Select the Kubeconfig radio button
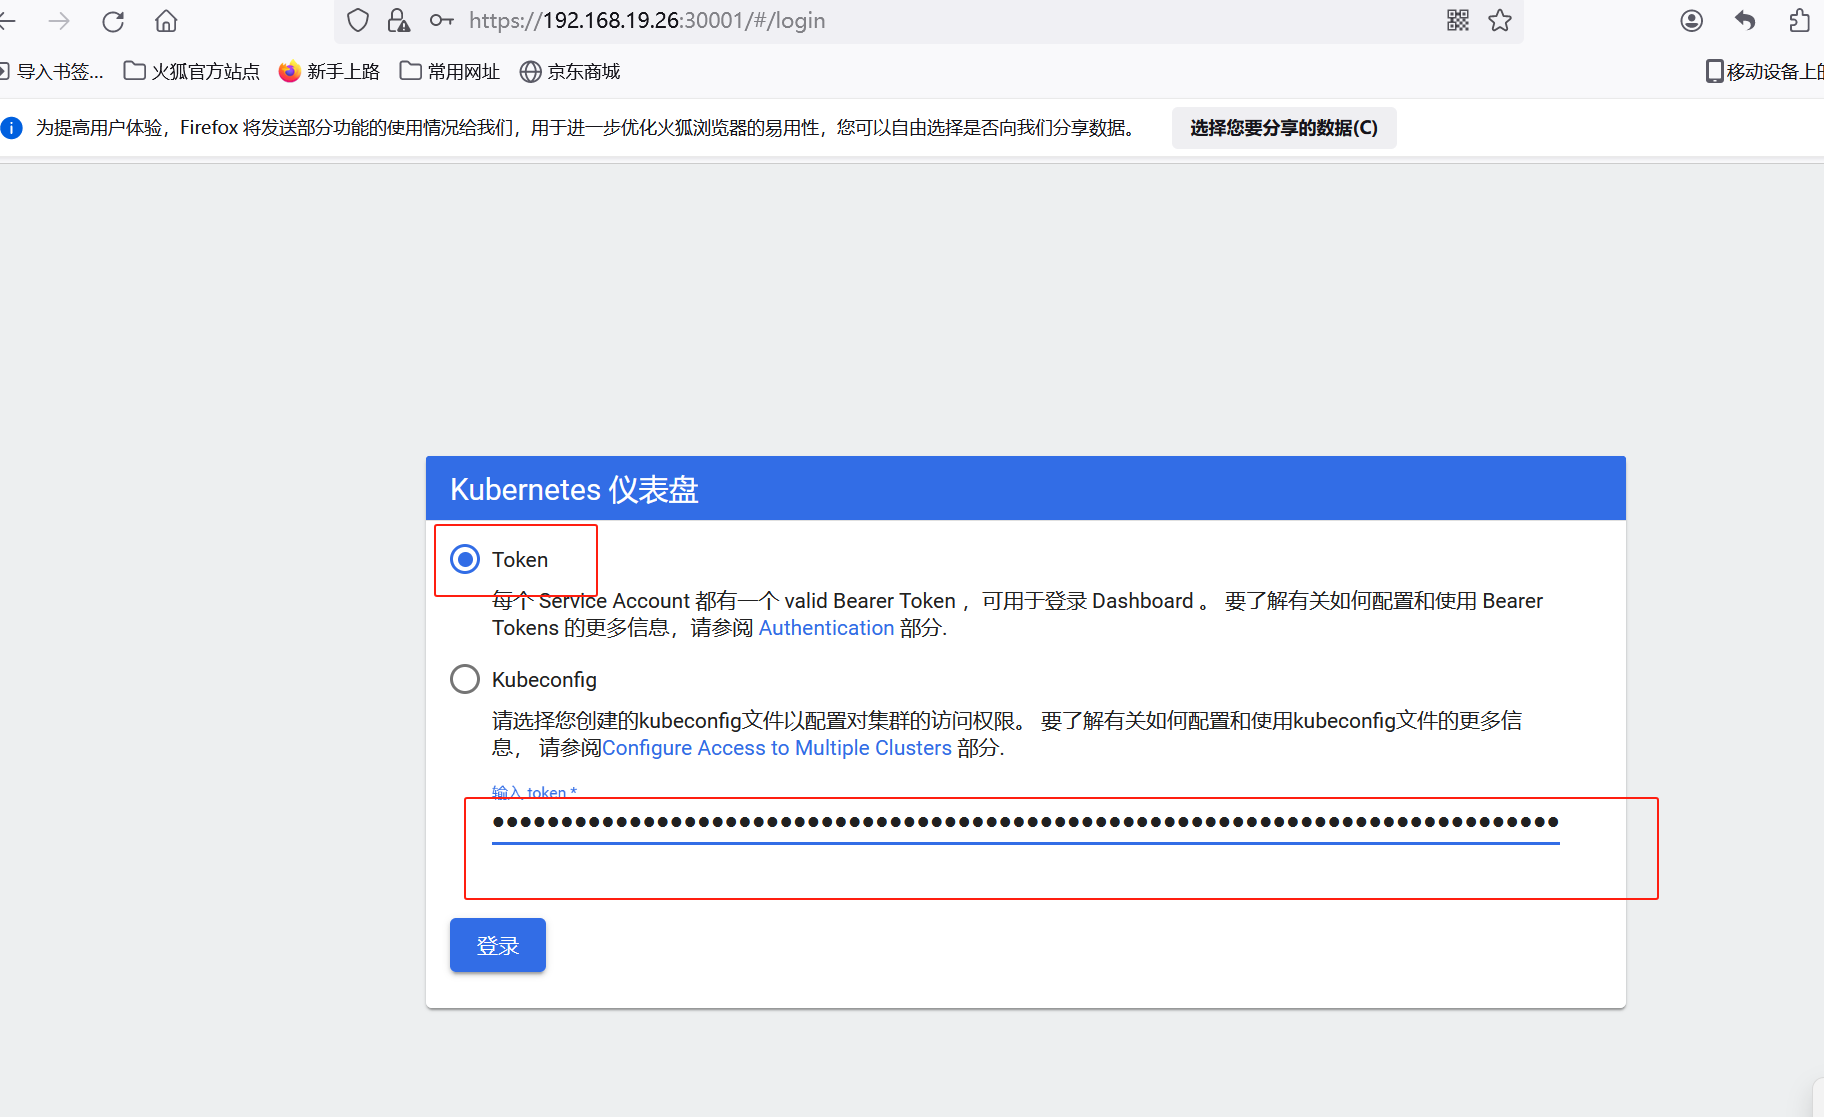This screenshot has width=1824, height=1117. pos(465,679)
